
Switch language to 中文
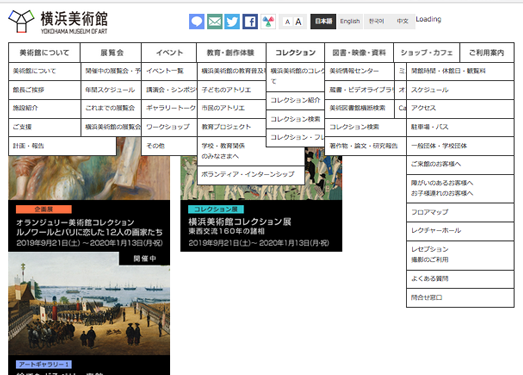pos(402,21)
